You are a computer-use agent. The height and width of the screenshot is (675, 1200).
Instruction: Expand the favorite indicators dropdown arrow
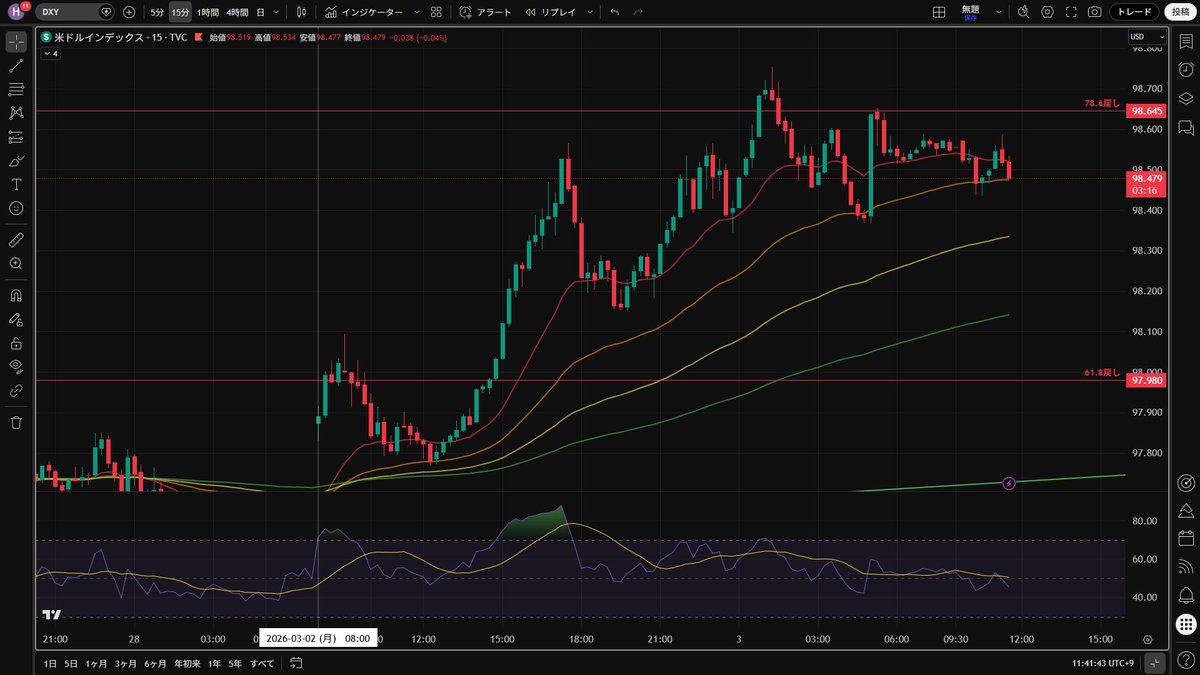coord(415,12)
